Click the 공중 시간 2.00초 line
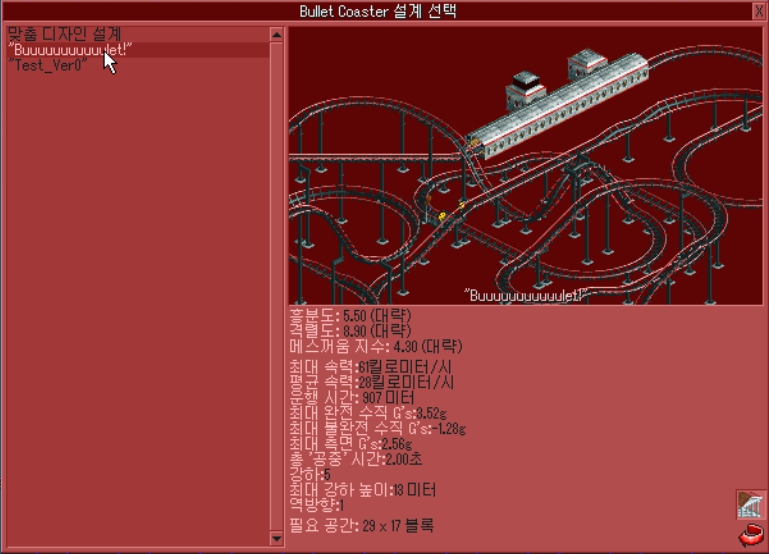This screenshot has width=769, height=554. point(356,459)
